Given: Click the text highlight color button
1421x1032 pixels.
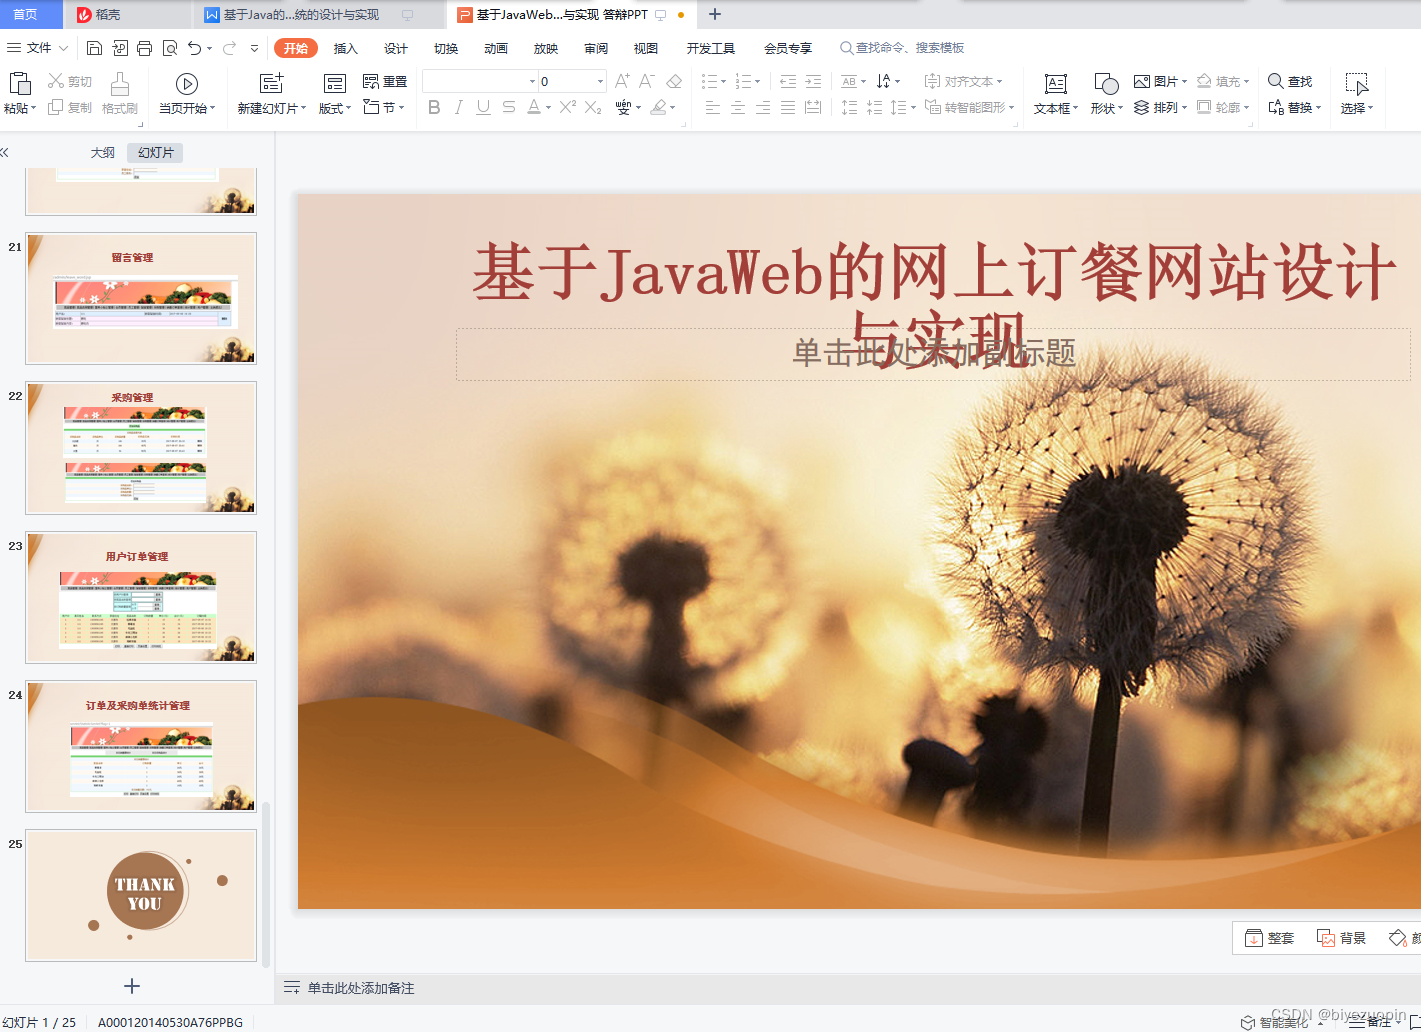Looking at the screenshot, I should pos(658,107).
